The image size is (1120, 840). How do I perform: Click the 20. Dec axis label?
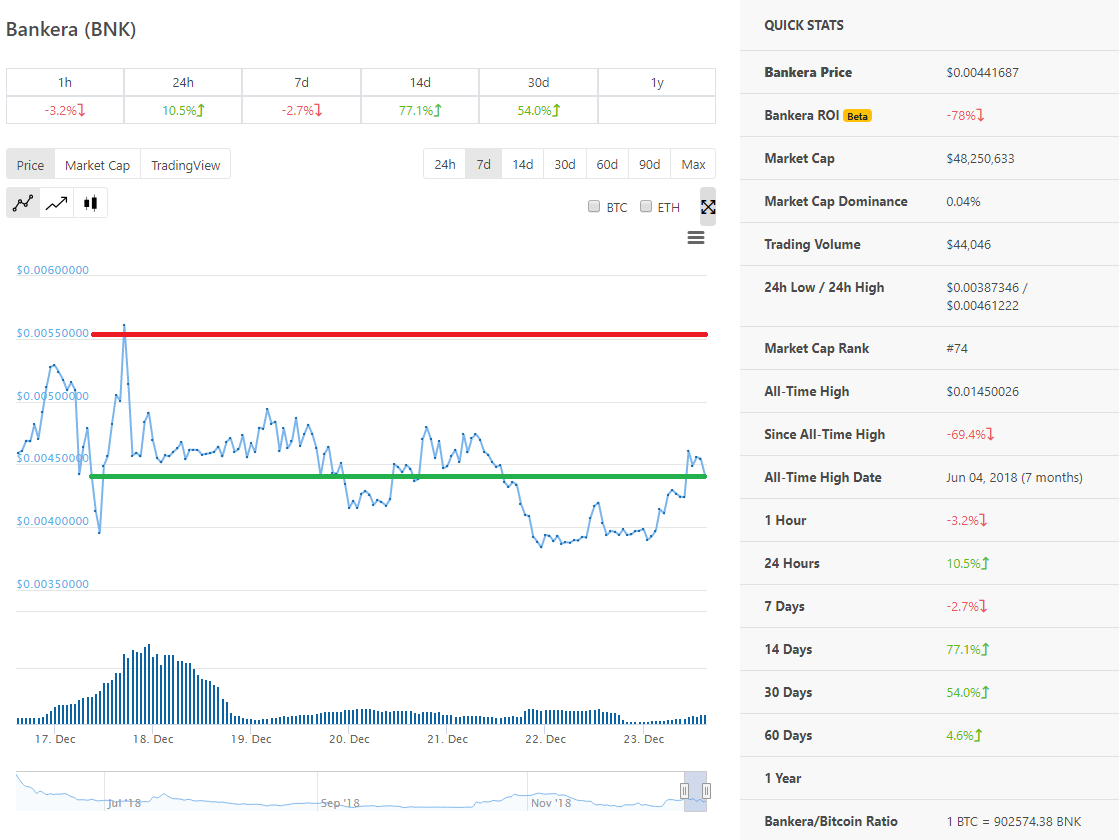349,739
